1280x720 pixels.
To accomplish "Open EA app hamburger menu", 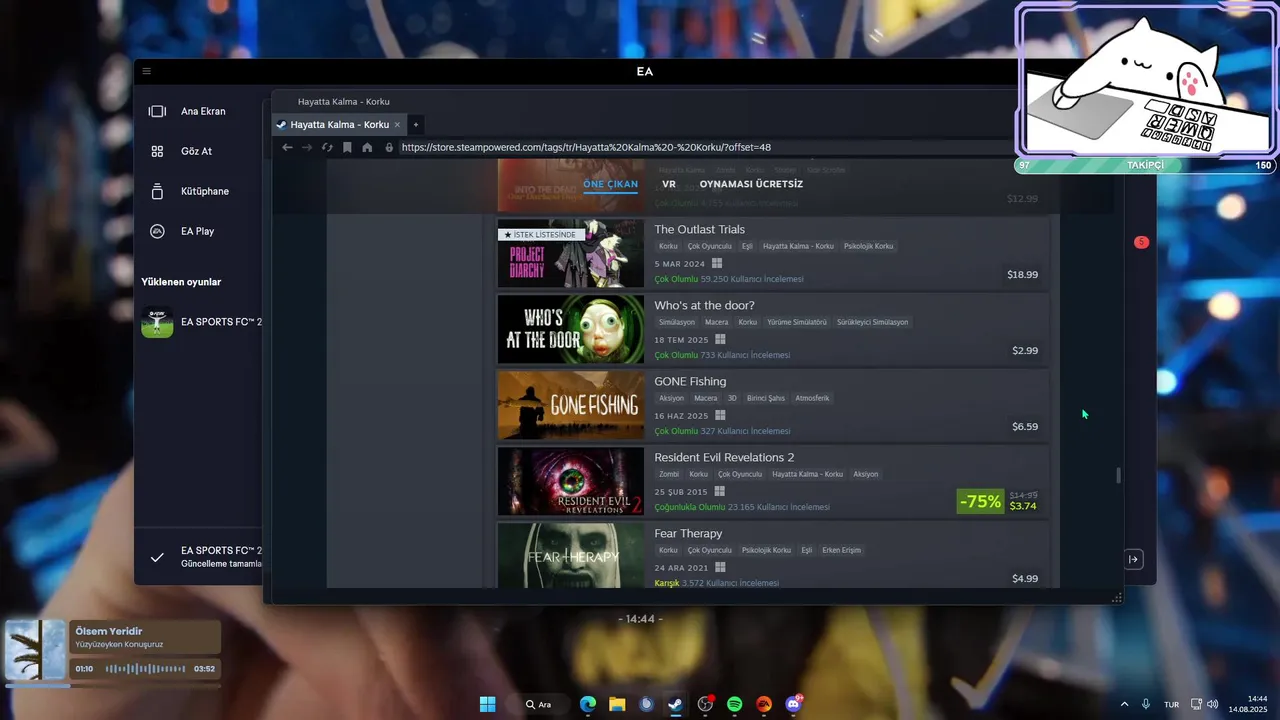I will point(146,71).
